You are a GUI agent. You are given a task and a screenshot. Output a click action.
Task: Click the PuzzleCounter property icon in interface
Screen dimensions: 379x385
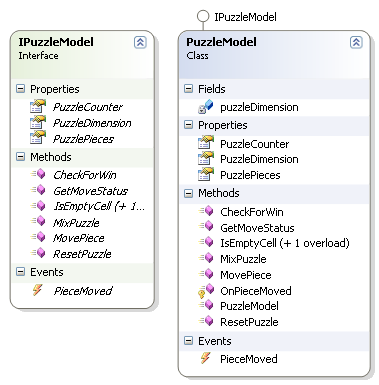pyautogui.click(x=38, y=106)
